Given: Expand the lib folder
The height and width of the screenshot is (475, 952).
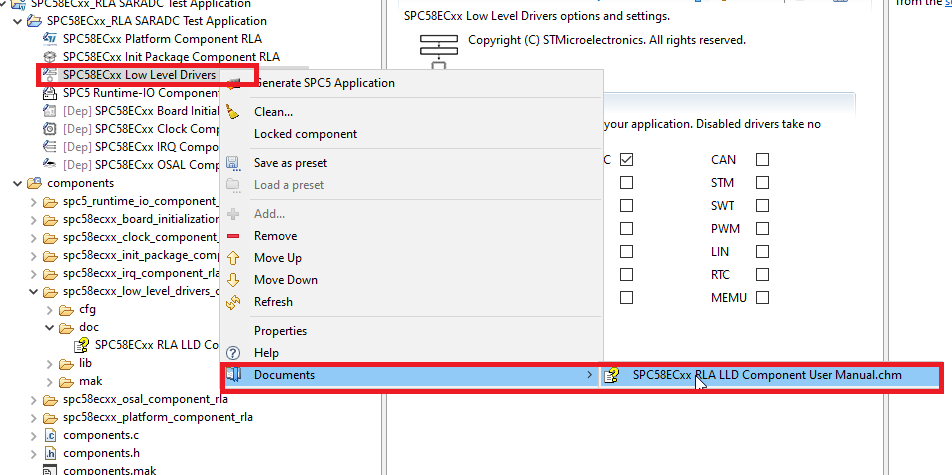Looking at the screenshot, I should 50,364.
